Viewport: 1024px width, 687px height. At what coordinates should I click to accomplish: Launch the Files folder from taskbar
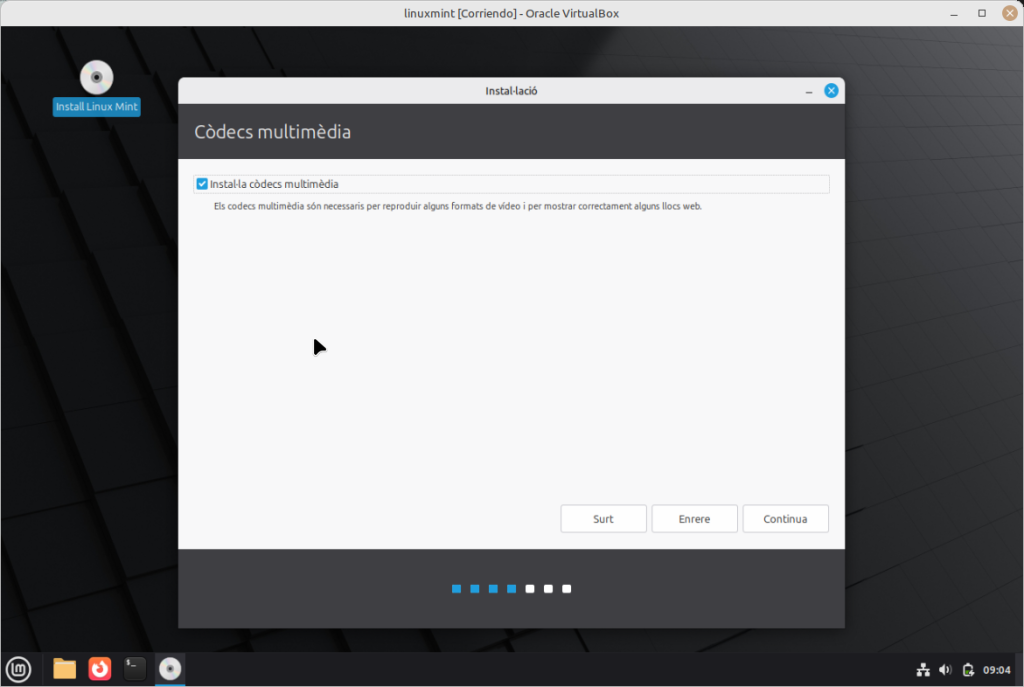pyautogui.click(x=64, y=668)
